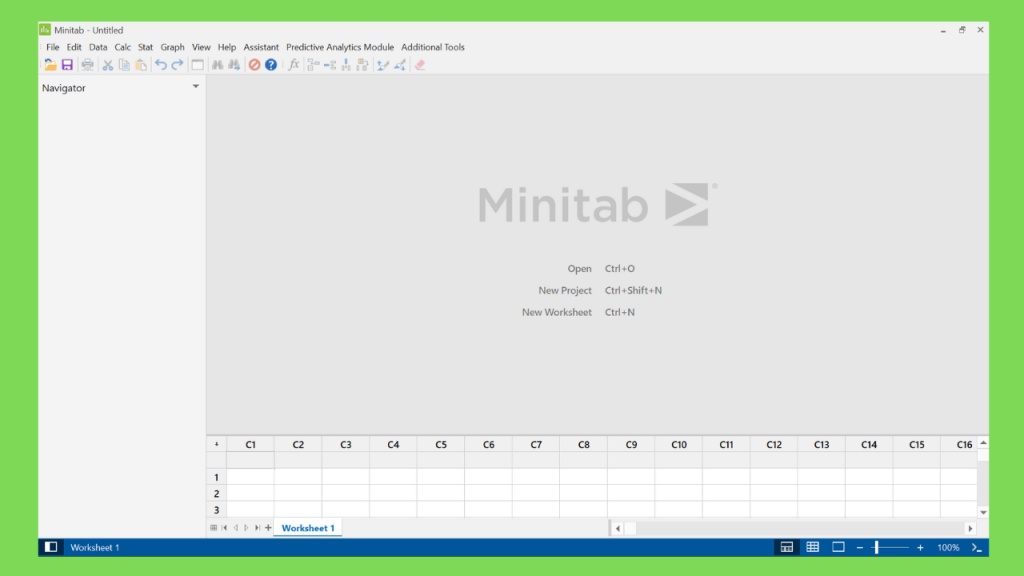
Task: Click the Find binoculars icon
Action: [217, 65]
